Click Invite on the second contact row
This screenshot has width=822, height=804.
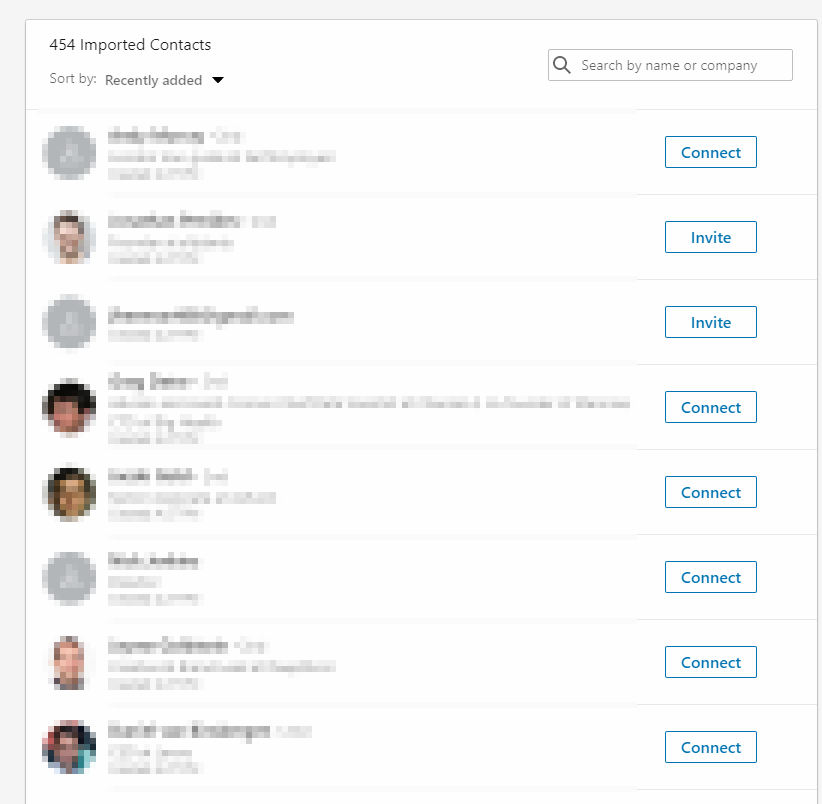pos(710,238)
